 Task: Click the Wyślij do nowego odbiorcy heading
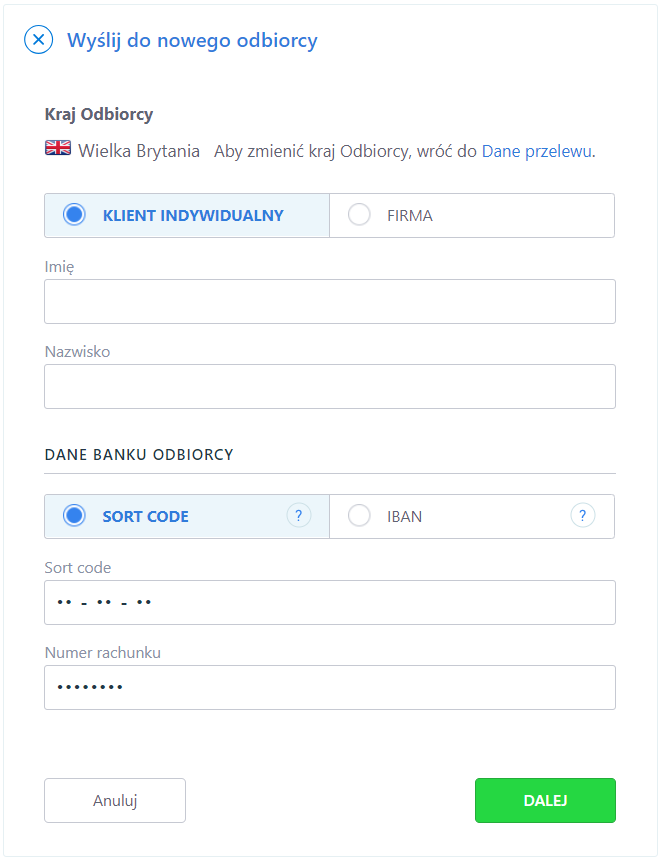(192, 40)
